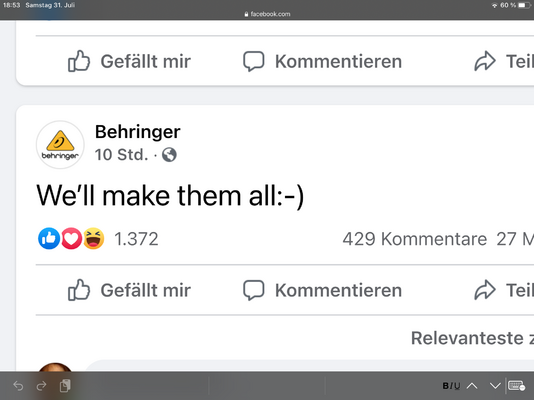View the 429 Kommentare list
Viewport: 534px width, 400px height.
(414, 239)
